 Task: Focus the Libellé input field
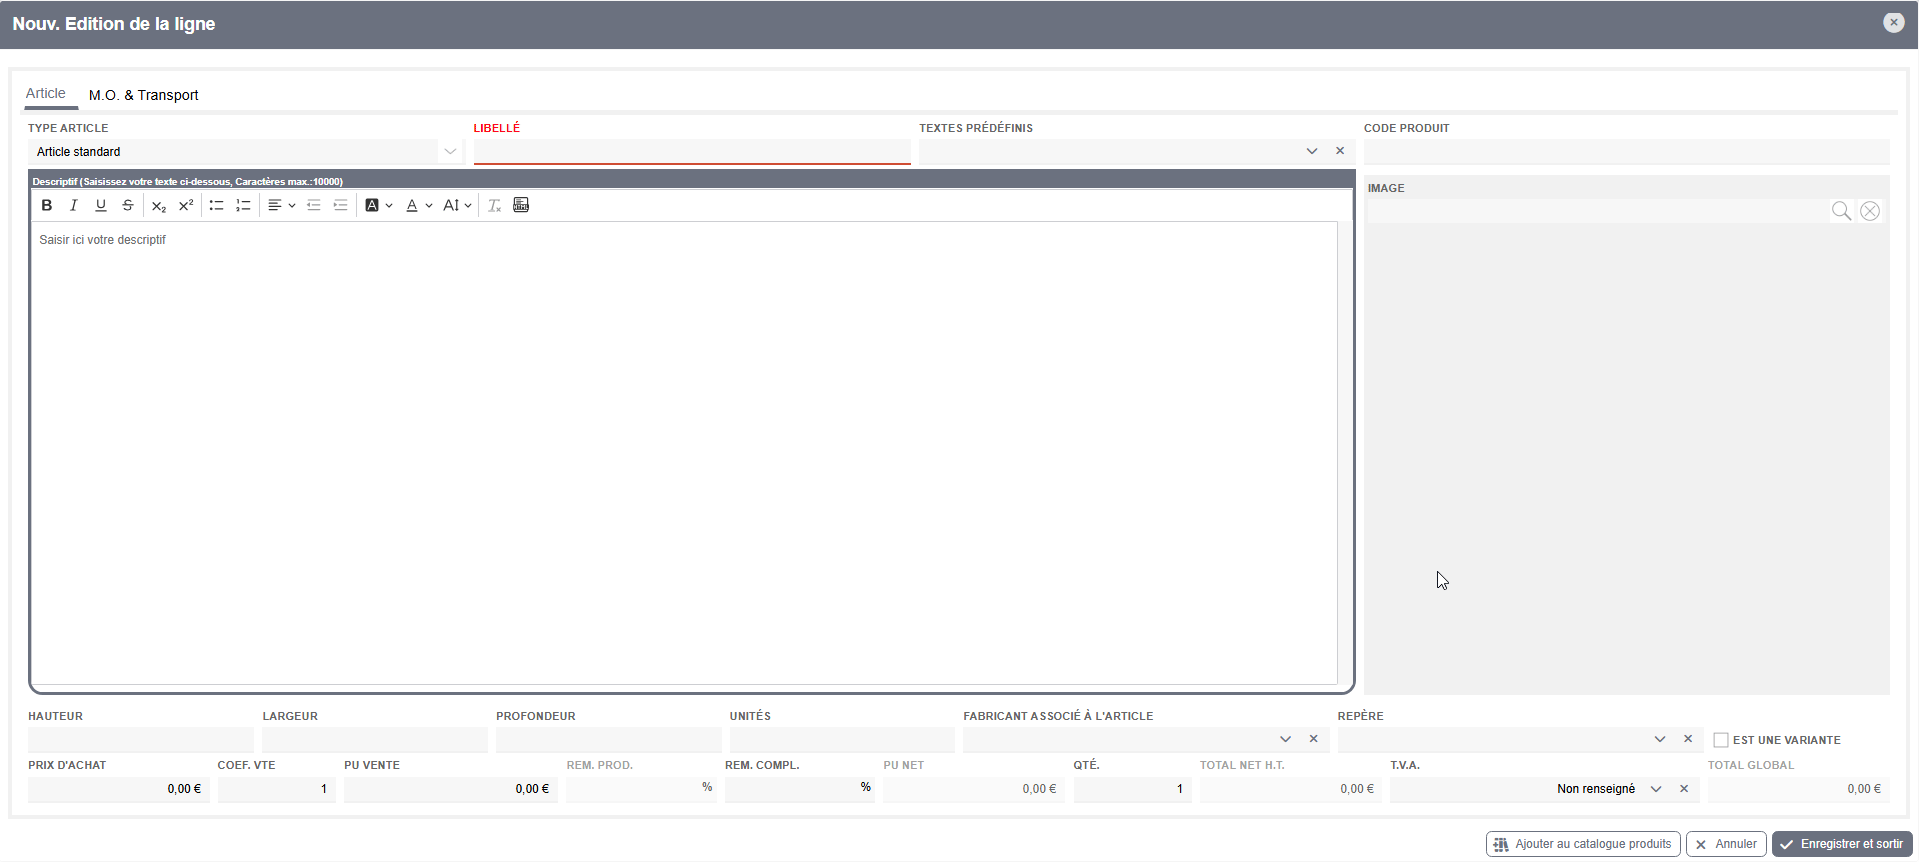point(692,151)
